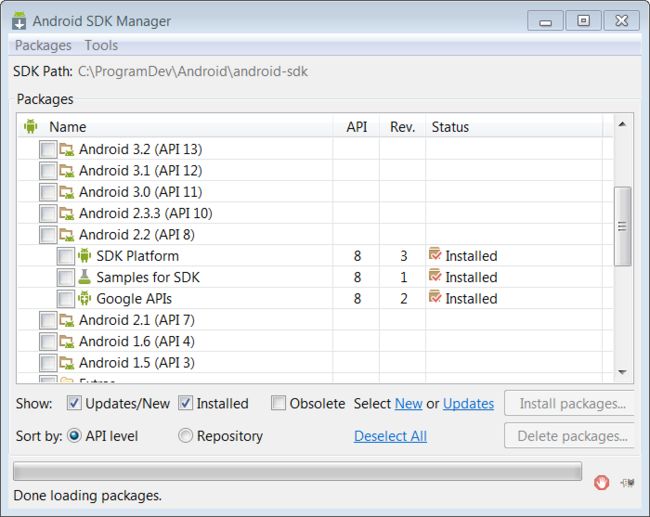Tick the Google APIs checkbox
650x517 pixels.
pos(65,299)
